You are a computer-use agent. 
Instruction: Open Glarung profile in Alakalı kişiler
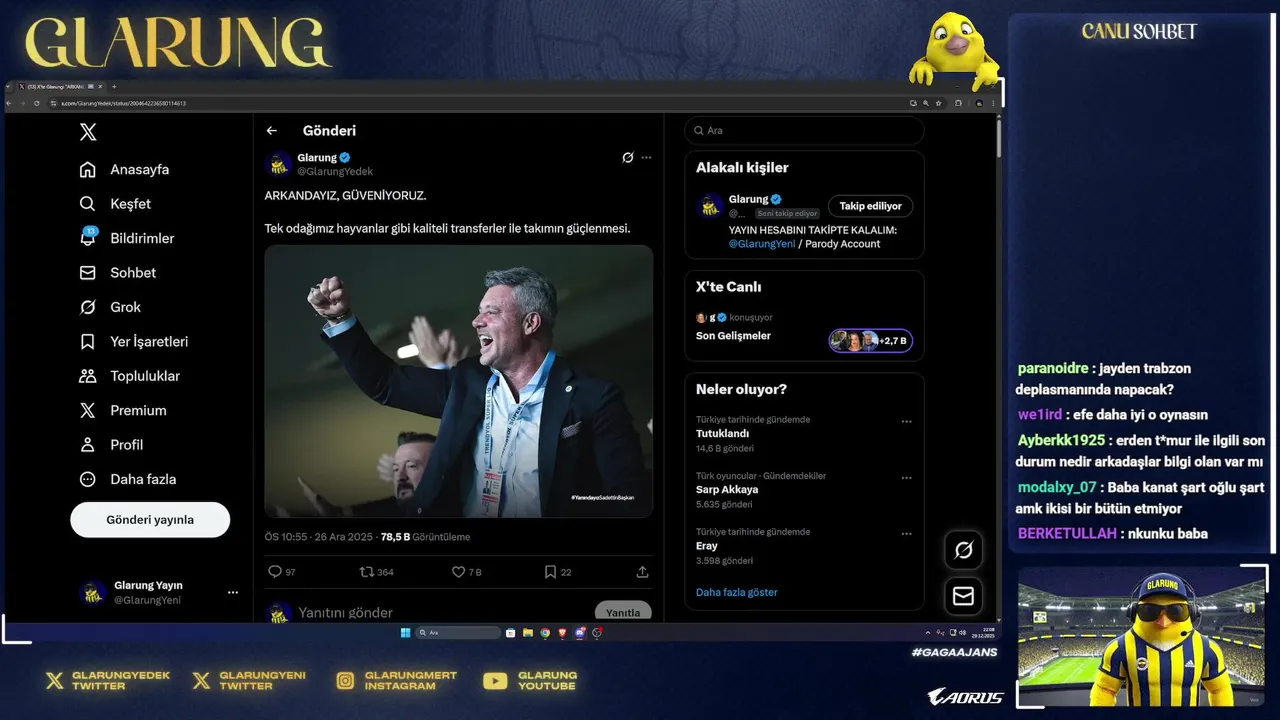(x=748, y=199)
